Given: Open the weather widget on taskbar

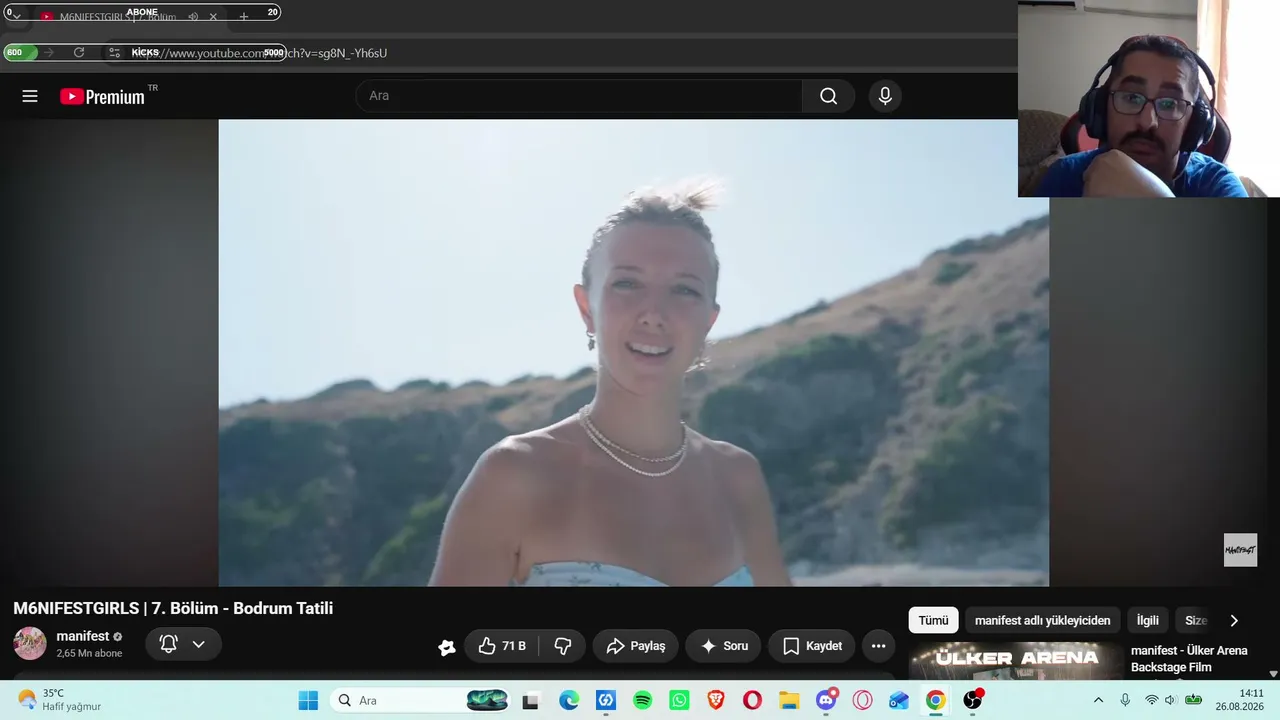Looking at the screenshot, I should point(60,700).
